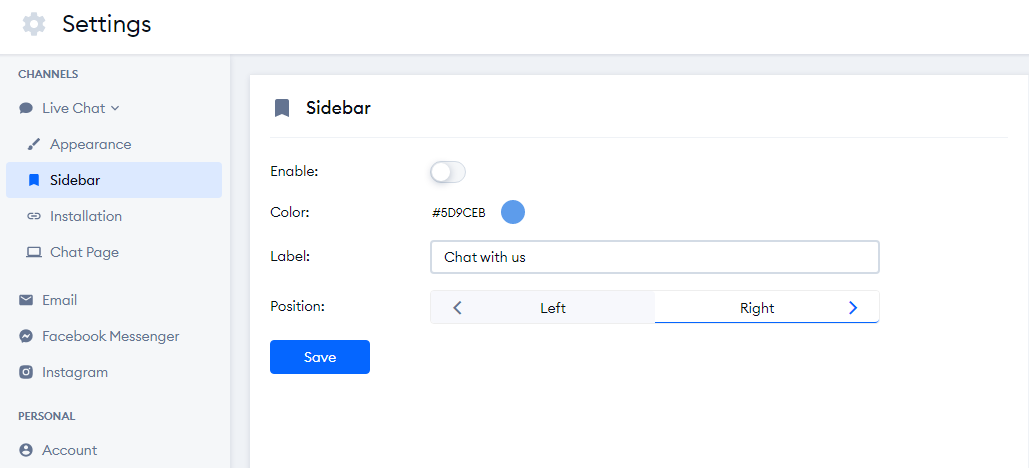Image resolution: width=1029 pixels, height=468 pixels.
Task: Collapse the Live Chat chevron
Action: [x=115, y=108]
